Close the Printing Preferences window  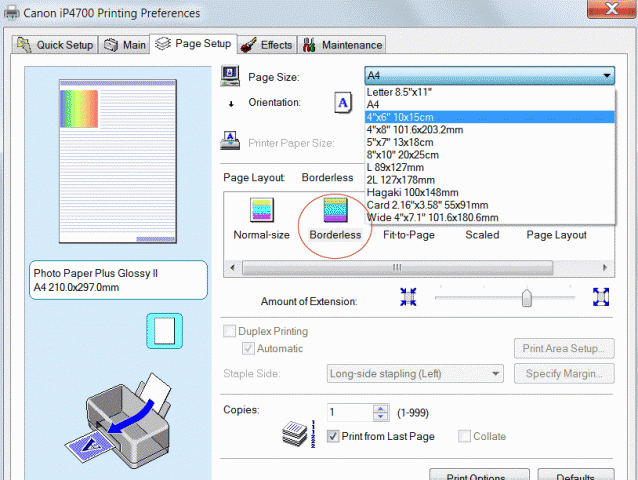pos(612,8)
